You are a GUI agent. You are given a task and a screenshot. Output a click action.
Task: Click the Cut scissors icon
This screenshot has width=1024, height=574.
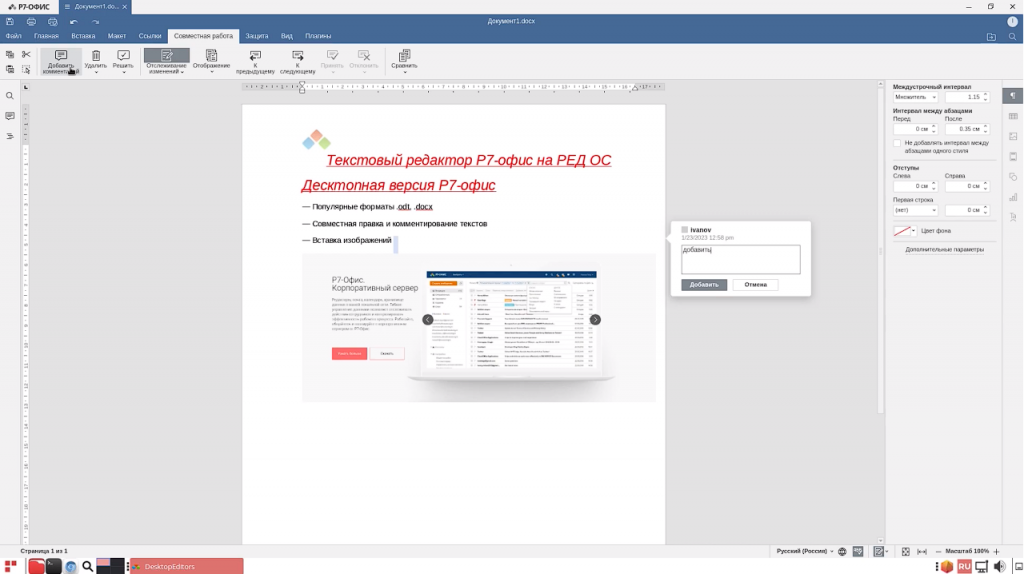[26, 55]
